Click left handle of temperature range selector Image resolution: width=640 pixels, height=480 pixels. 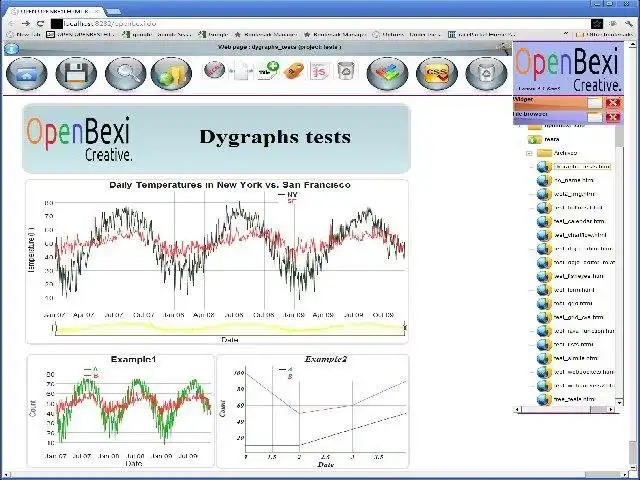click(x=56, y=328)
